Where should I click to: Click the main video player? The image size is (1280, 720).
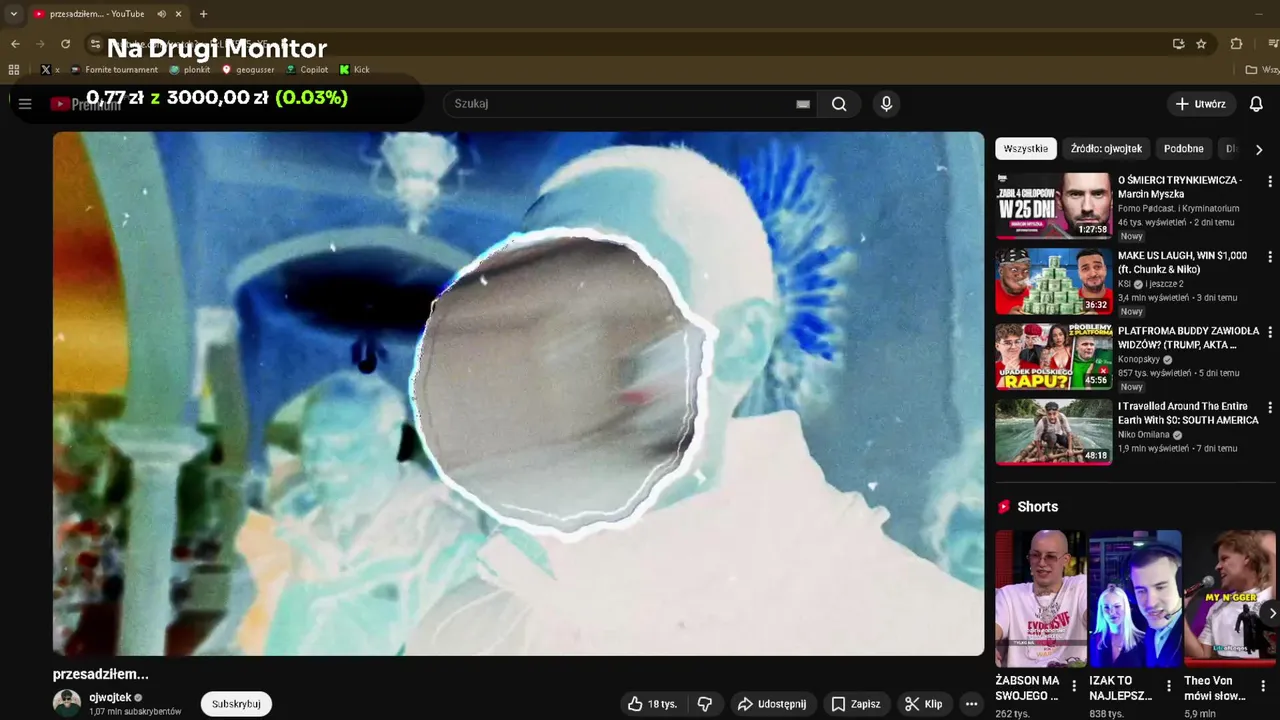(518, 394)
